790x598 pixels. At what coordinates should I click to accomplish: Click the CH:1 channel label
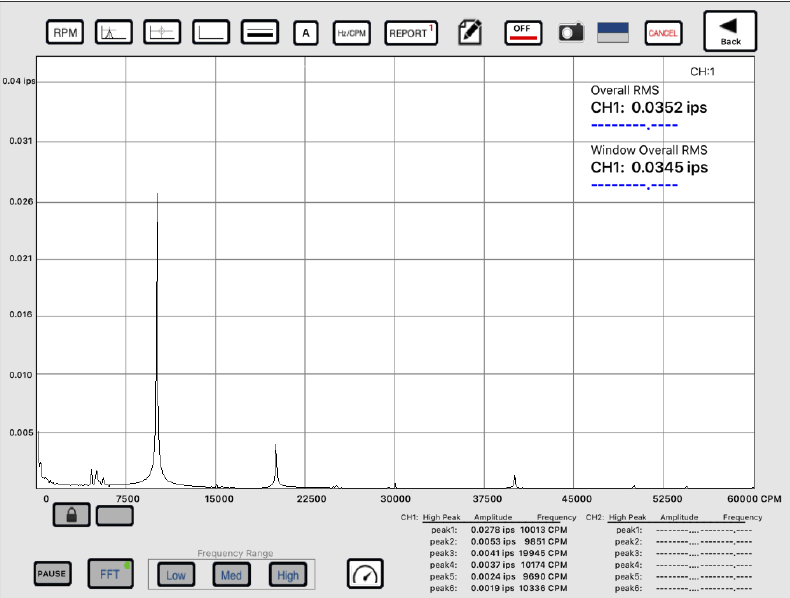702,72
